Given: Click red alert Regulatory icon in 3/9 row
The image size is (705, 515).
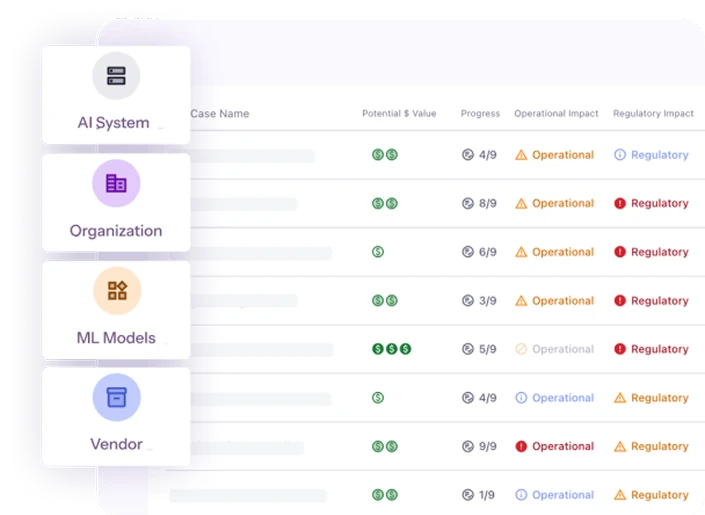Looking at the screenshot, I should (620, 300).
